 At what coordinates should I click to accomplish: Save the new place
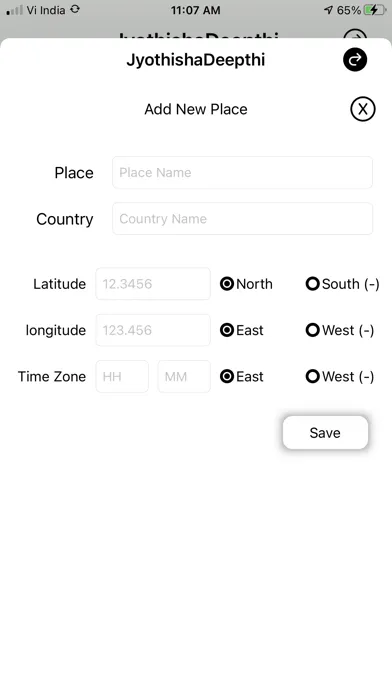coord(325,432)
